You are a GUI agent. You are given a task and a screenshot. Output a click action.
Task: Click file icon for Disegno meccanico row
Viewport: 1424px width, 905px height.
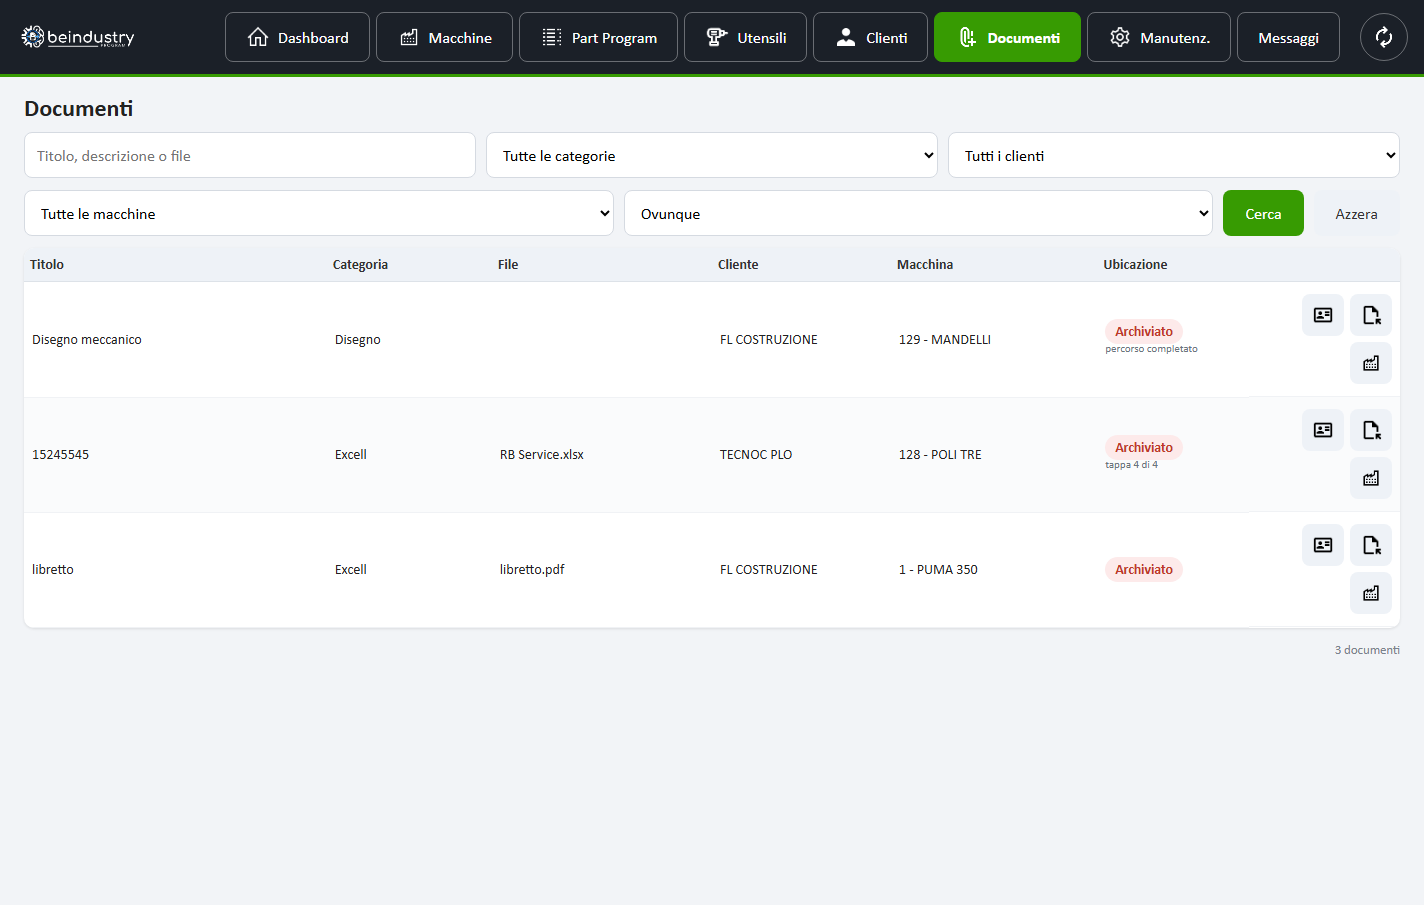[x=1371, y=315]
